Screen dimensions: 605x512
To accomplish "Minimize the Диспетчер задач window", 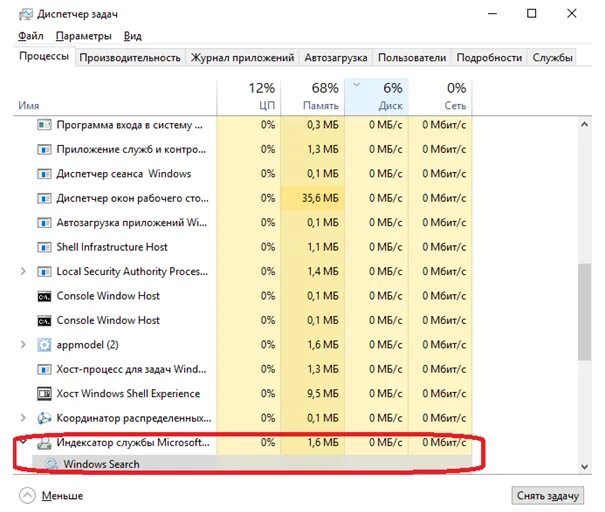I will click(x=492, y=14).
